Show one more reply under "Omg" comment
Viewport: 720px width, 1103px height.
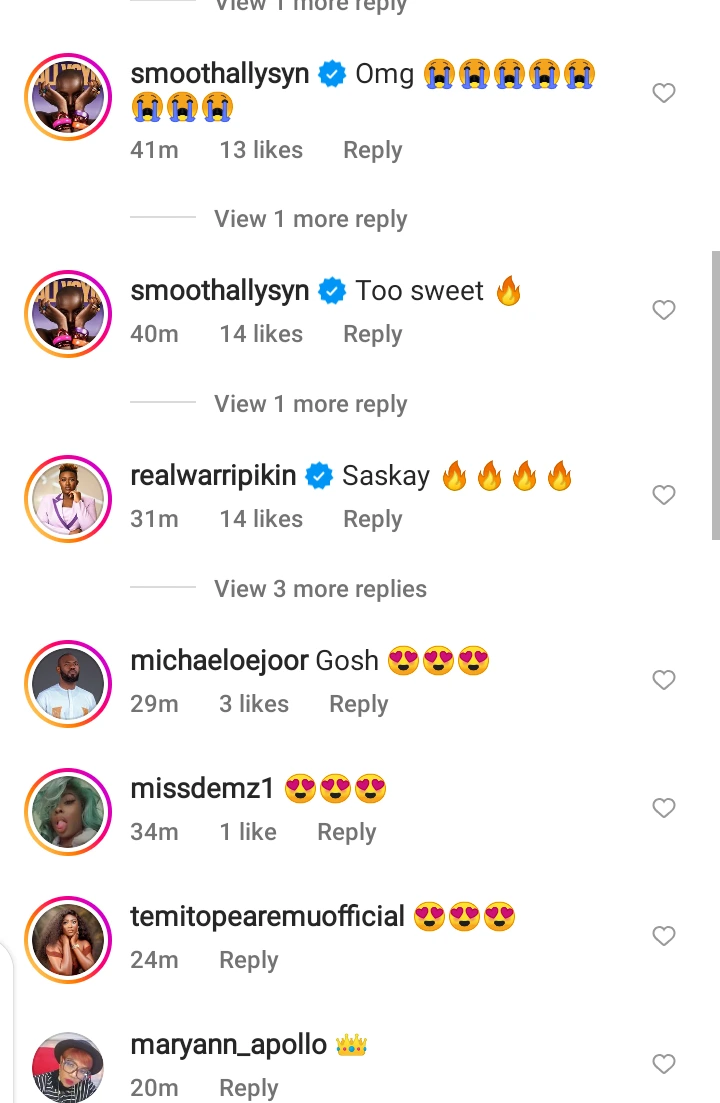point(310,219)
